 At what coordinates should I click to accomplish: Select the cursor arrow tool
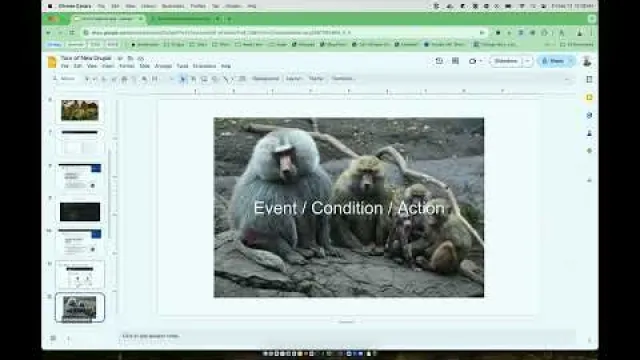point(182,79)
